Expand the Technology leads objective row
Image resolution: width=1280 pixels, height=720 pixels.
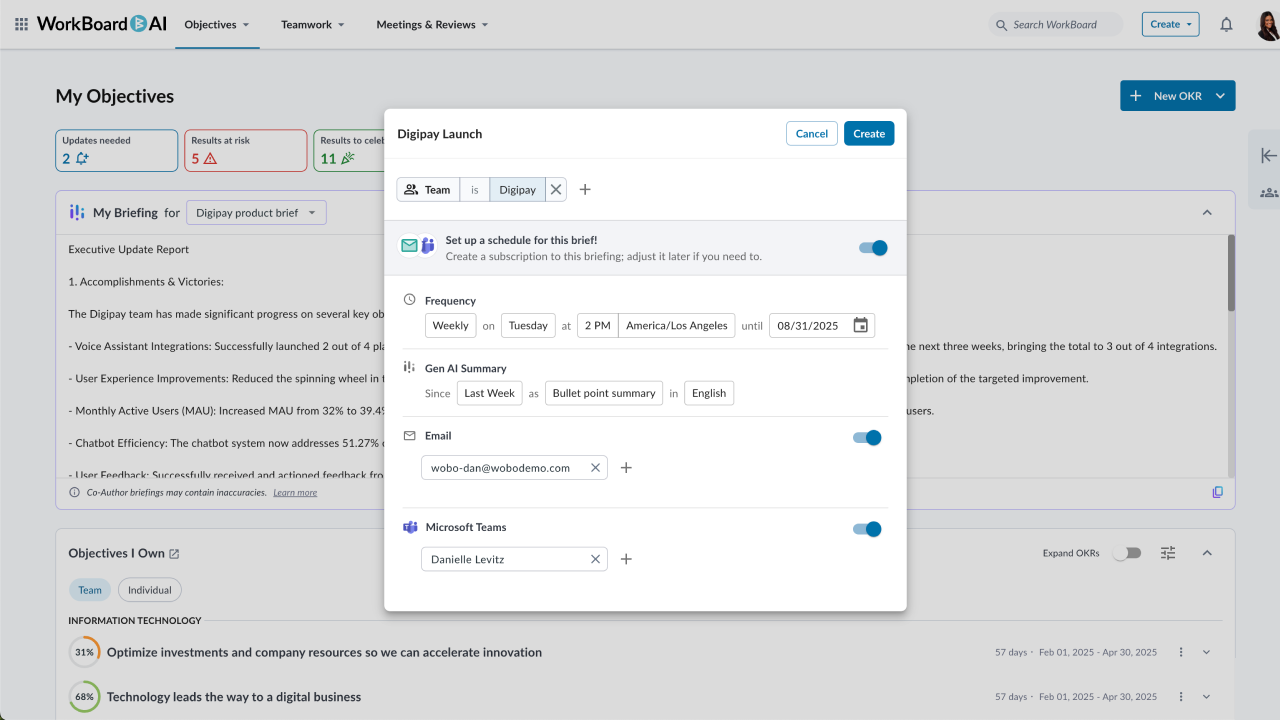point(1206,697)
